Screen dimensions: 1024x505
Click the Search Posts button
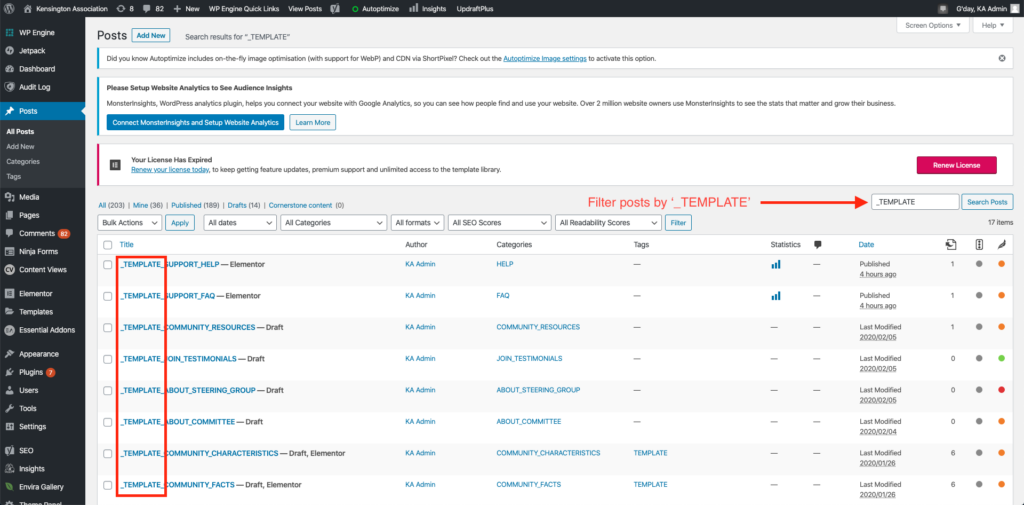coord(987,203)
